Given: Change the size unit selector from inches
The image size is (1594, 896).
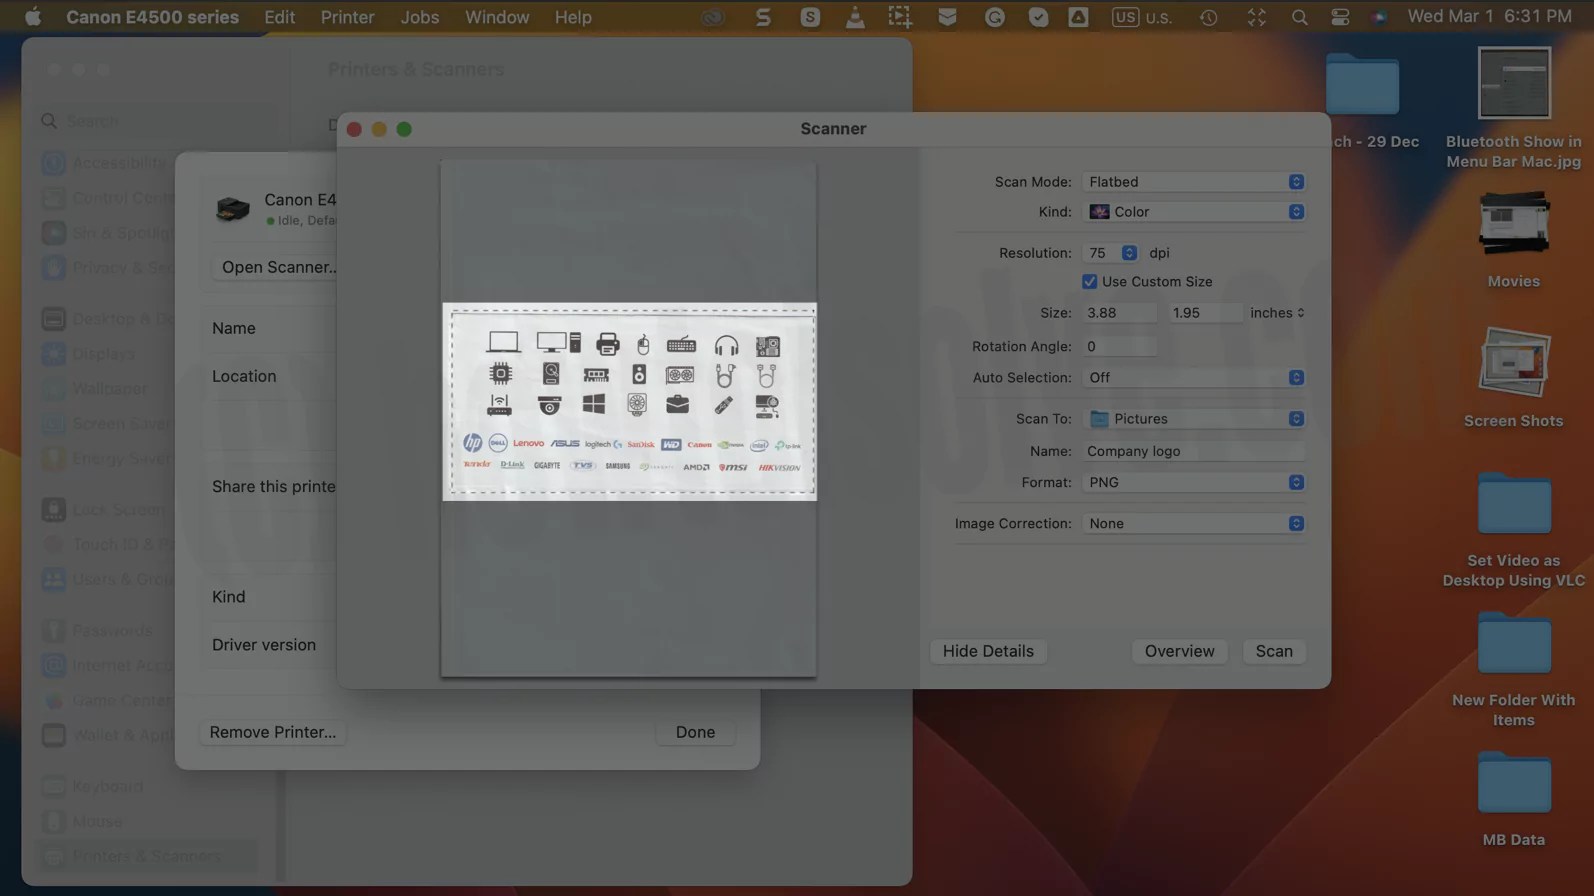Looking at the screenshot, I should [x=1277, y=313].
